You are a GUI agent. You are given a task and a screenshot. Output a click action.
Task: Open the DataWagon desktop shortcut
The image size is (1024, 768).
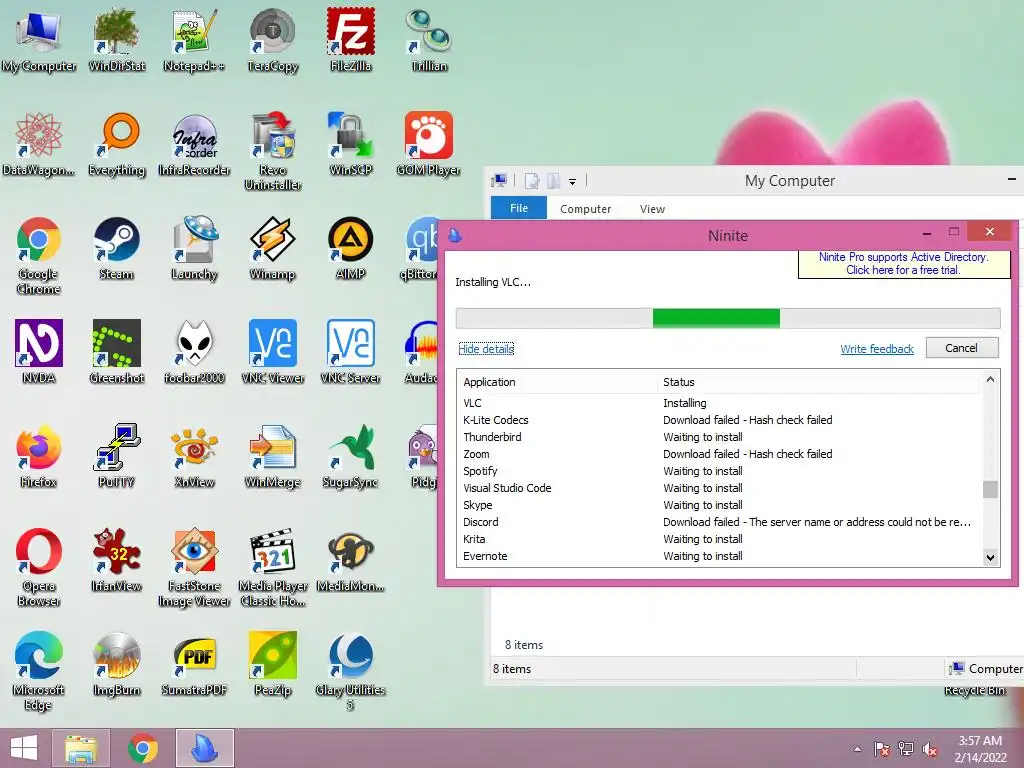(39, 144)
